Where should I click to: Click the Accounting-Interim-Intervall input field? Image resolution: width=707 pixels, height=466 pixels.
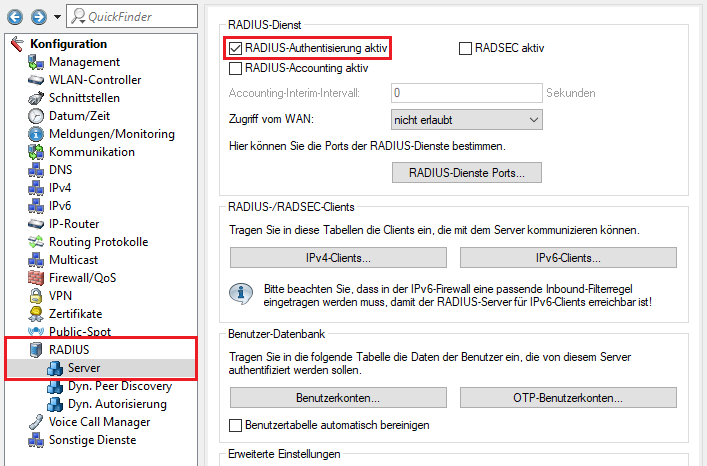(467, 93)
